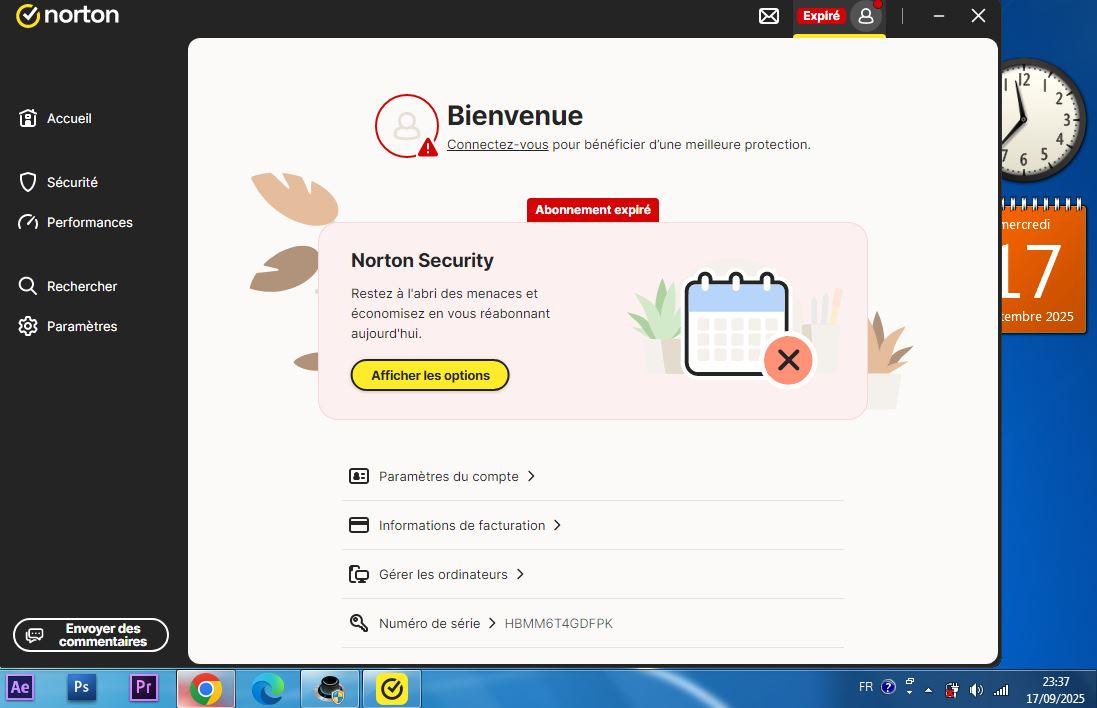1097x708 pixels.
Task: Click the desktop analog clock gadget
Action: (1043, 120)
